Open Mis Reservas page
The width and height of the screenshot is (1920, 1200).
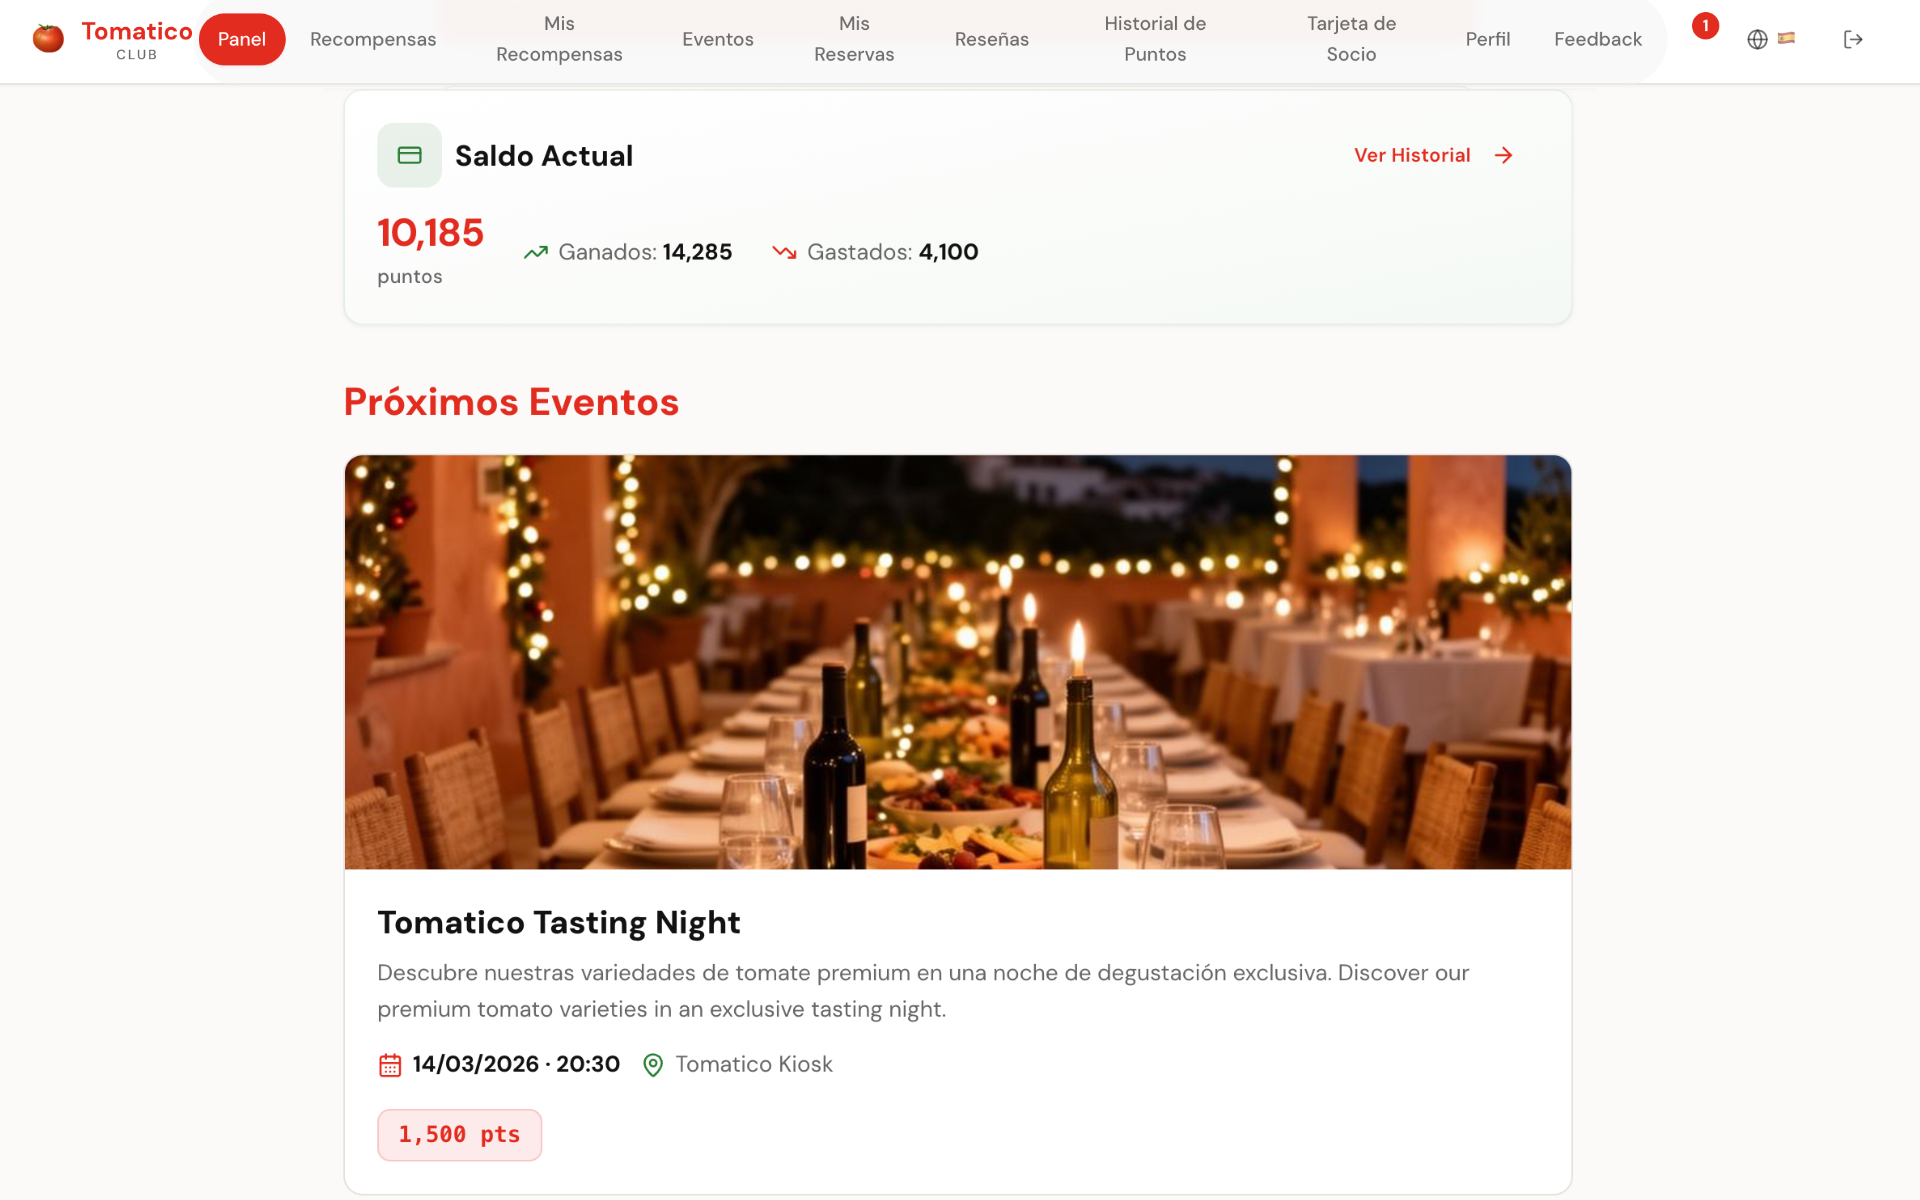[854, 39]
